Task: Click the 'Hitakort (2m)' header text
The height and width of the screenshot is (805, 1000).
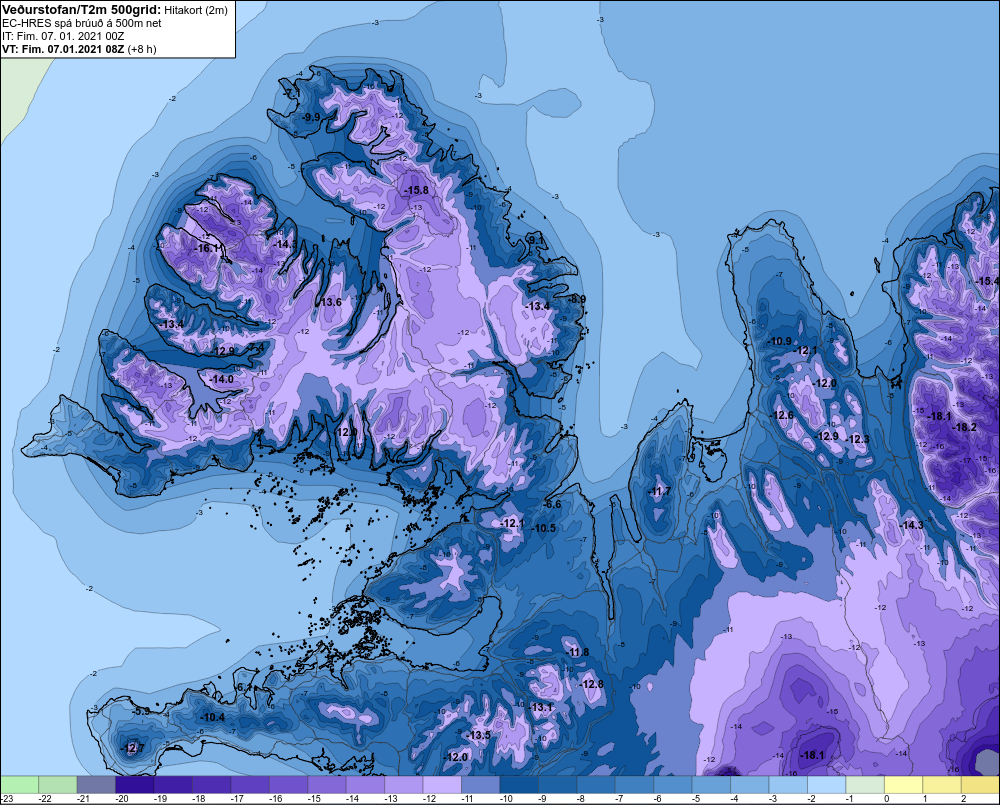Action: click(x=196, y=10)
